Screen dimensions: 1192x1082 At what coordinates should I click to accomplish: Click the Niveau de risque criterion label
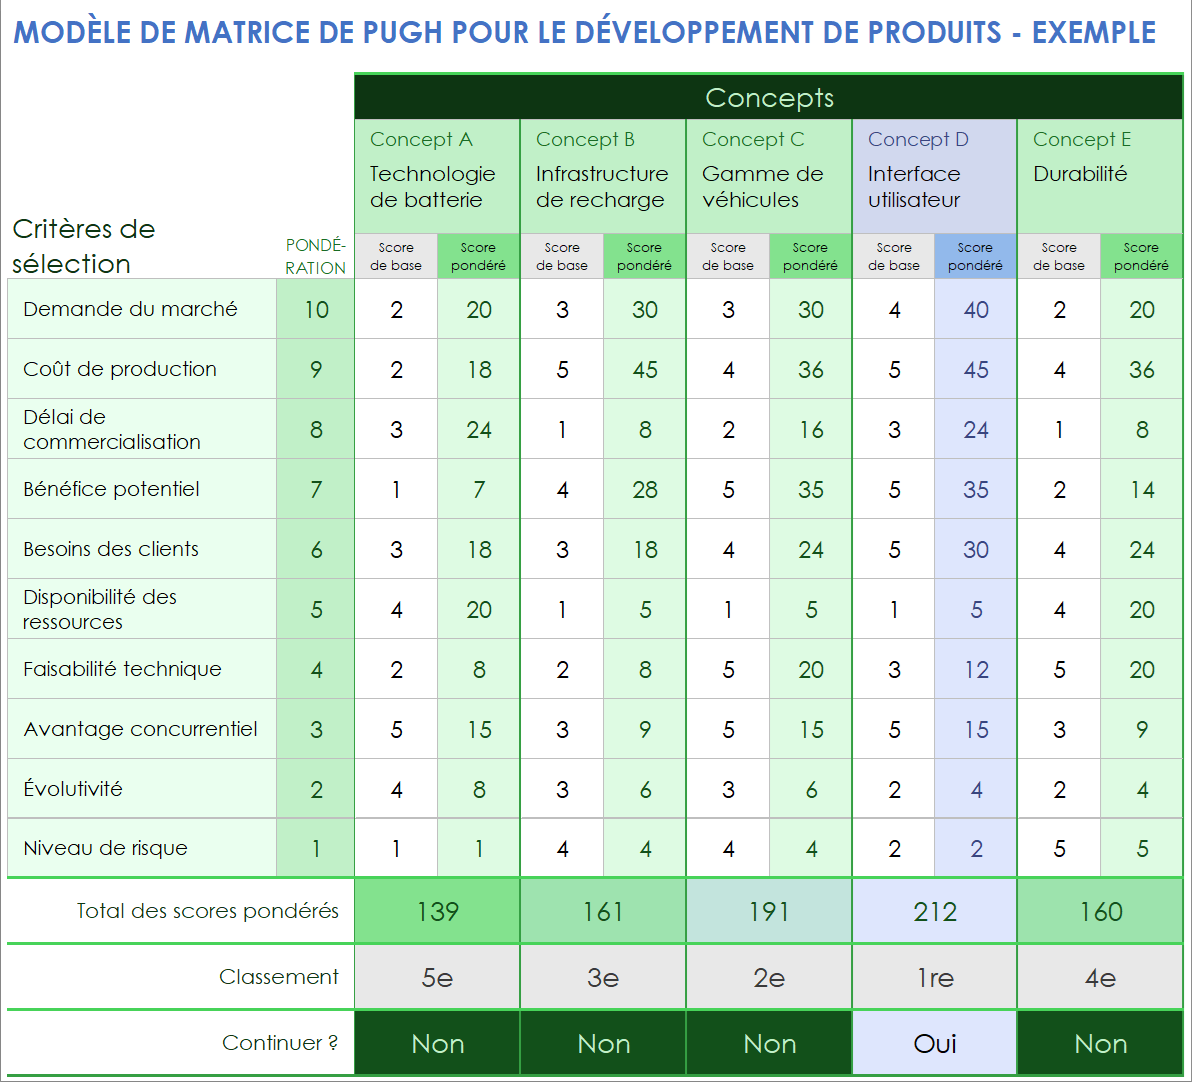(x=88, y=848)
